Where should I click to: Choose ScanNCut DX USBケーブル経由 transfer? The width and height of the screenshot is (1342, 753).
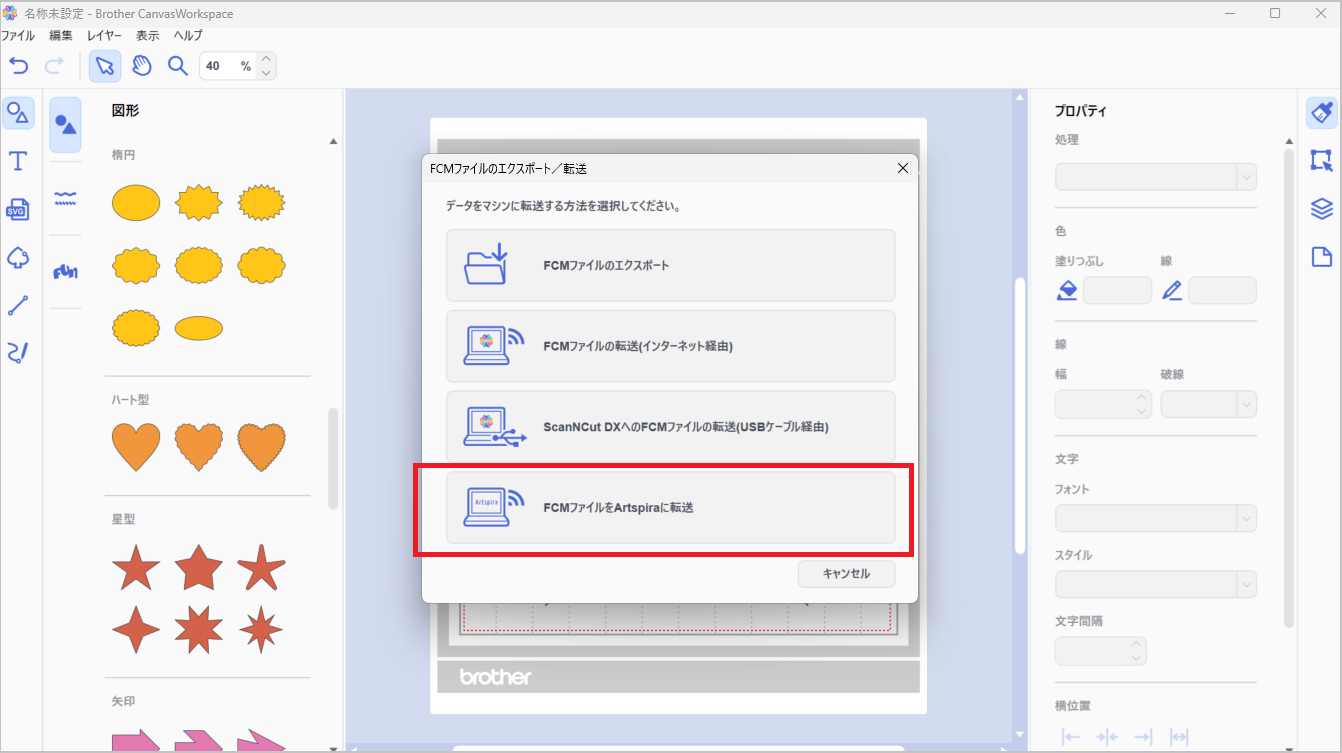click(670, 427)
